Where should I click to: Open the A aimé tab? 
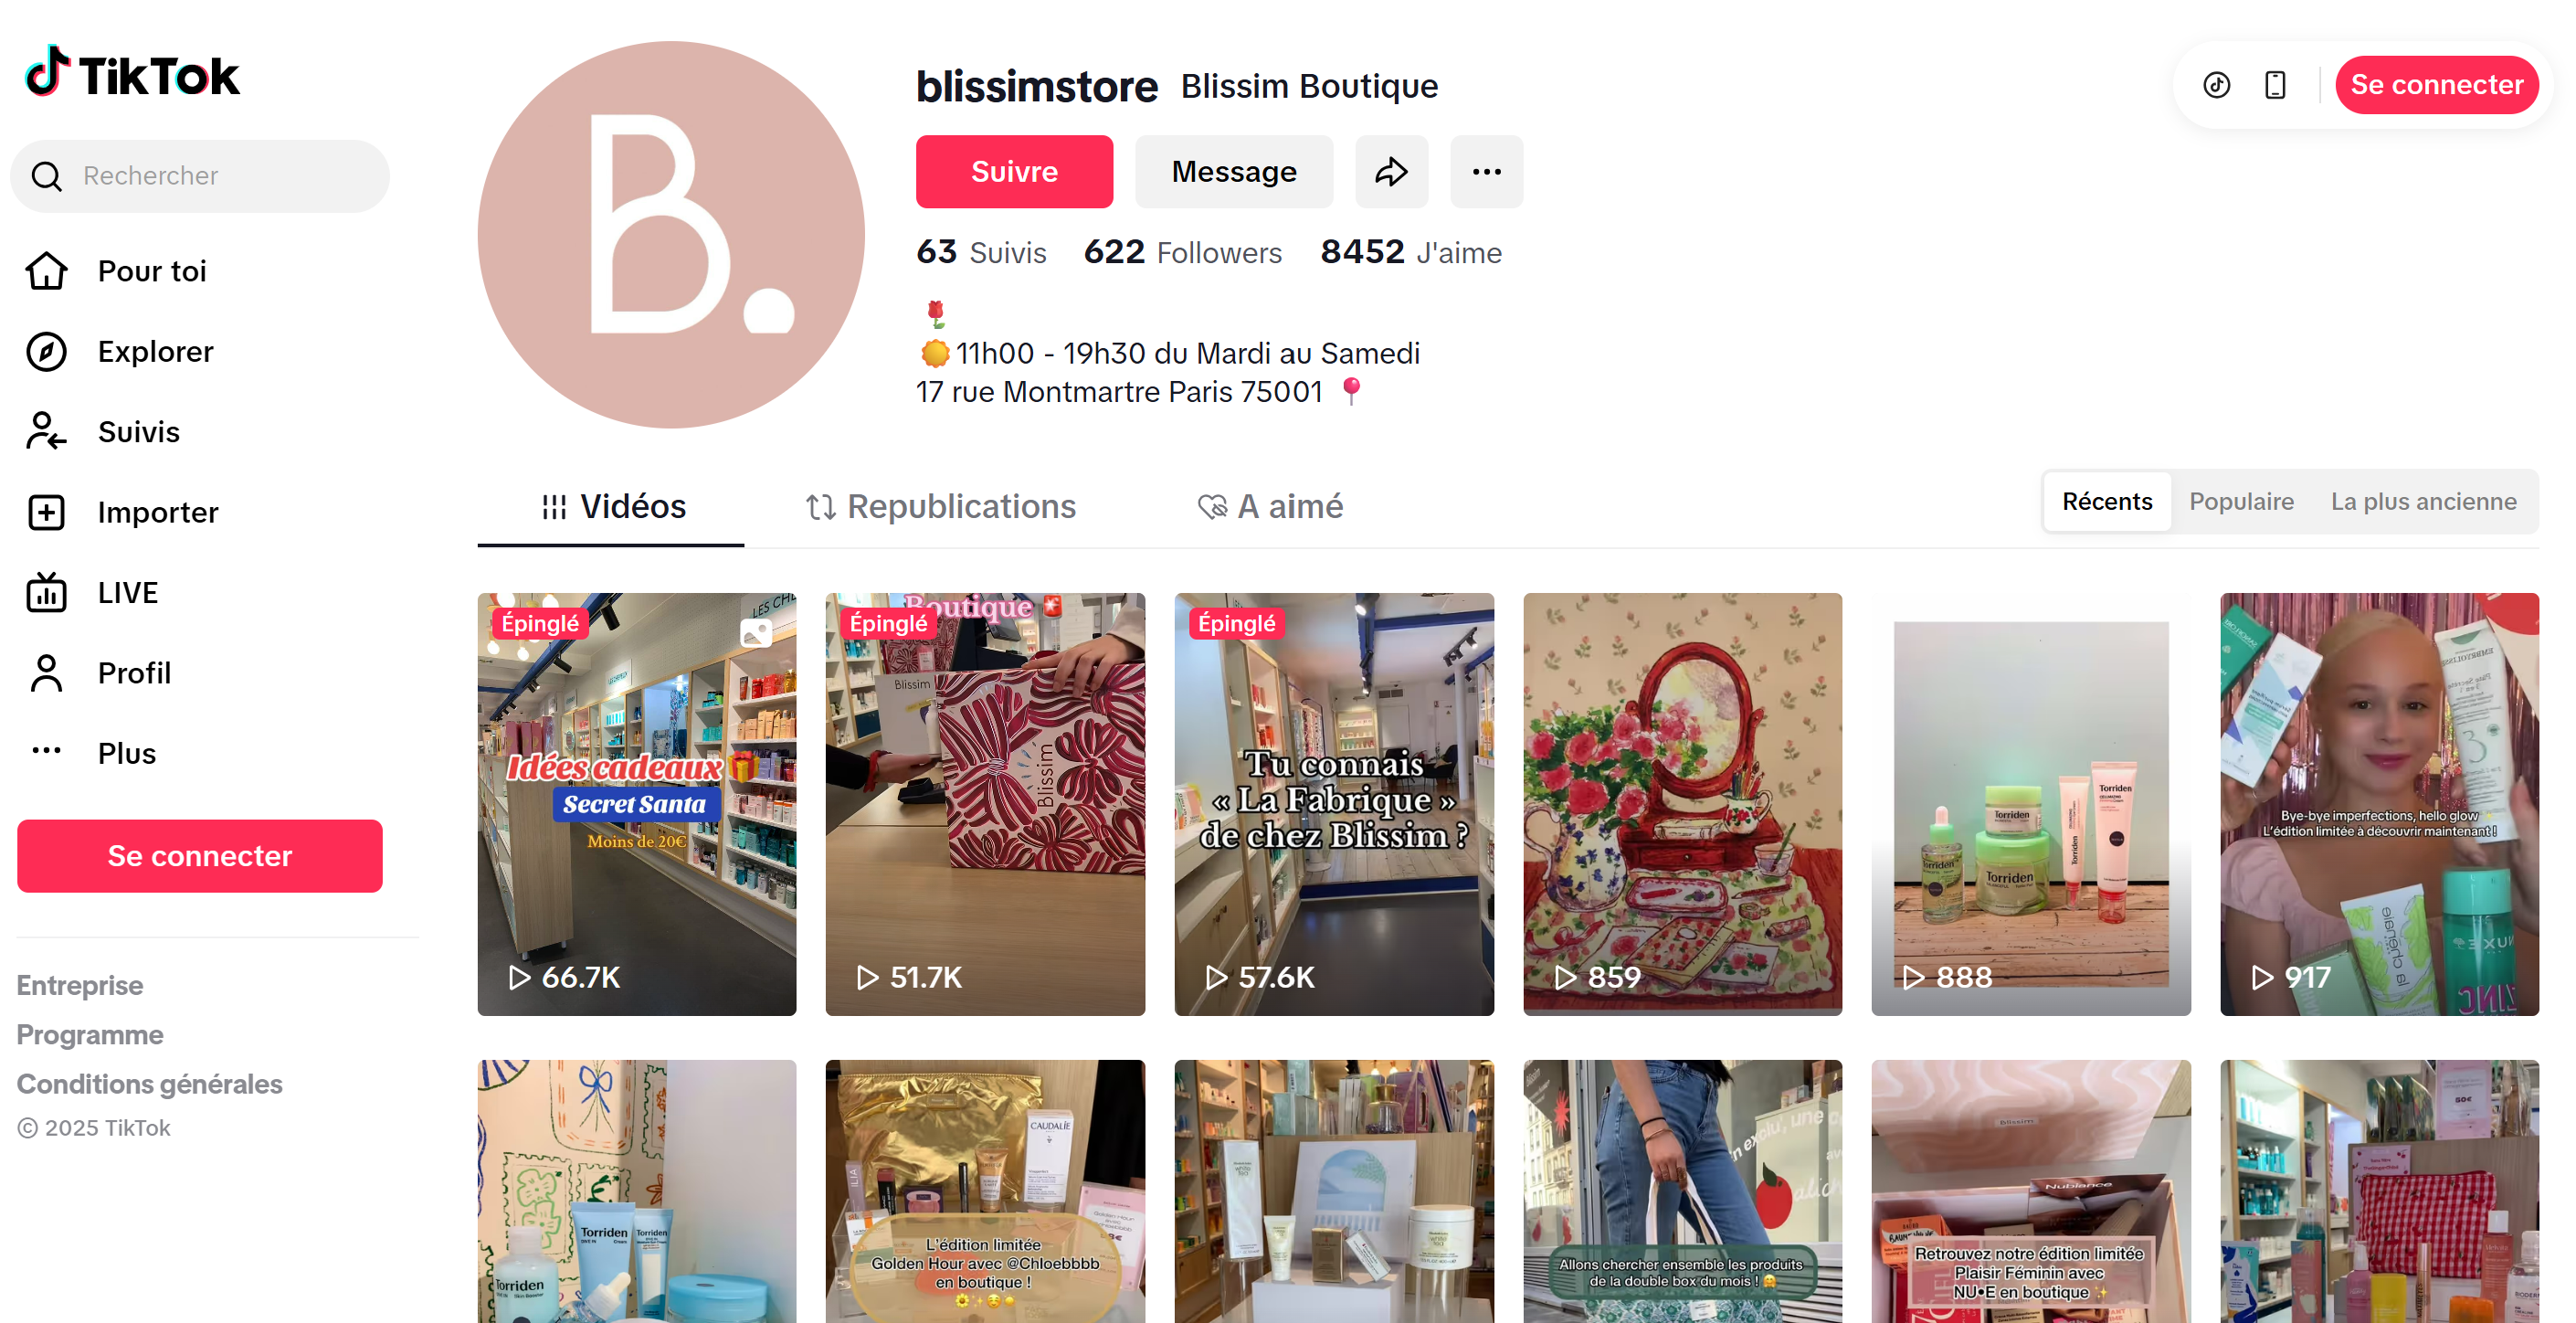pos(1270,507)
